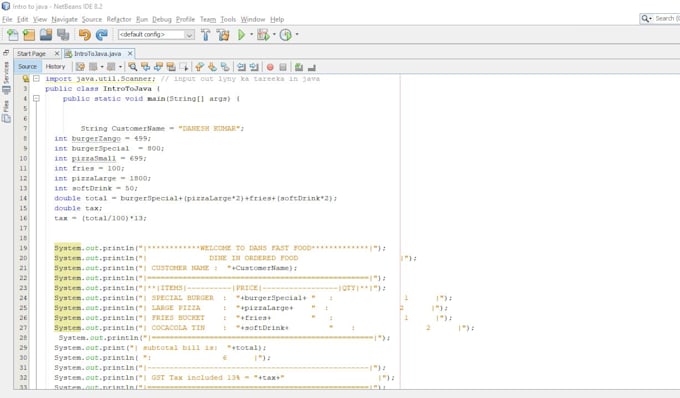The image size is (680, 398).
Task: Open the Profile menu
Action: [185, 20]
